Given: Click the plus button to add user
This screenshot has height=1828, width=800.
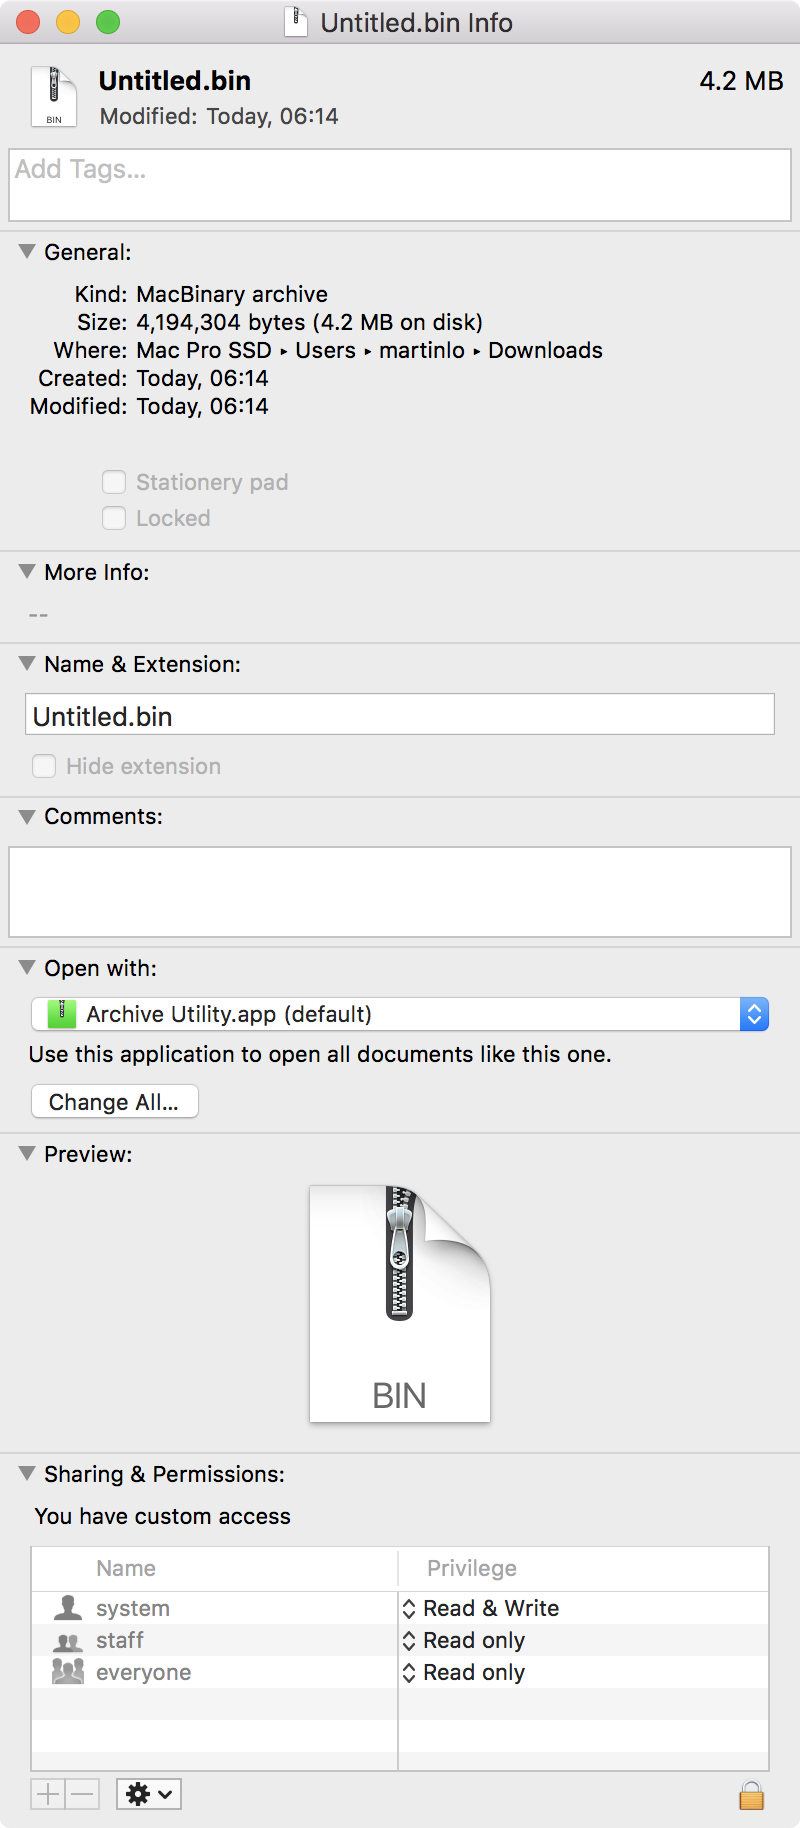Looking at the screenshot, I should click(48, 1795).
